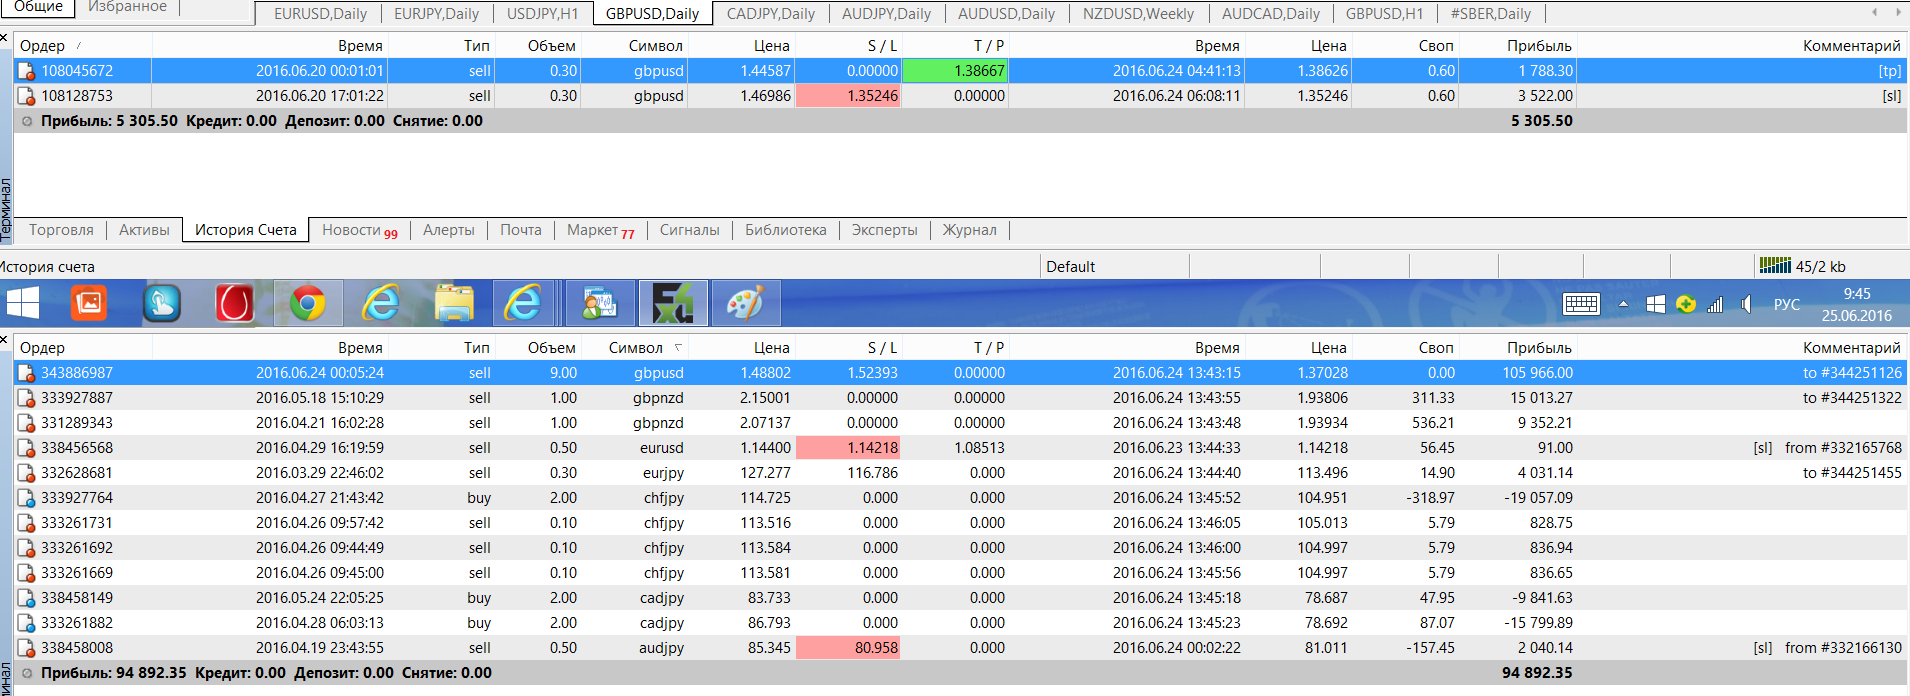
Task: Click profit value -19 057.09
Action: 1538,498
